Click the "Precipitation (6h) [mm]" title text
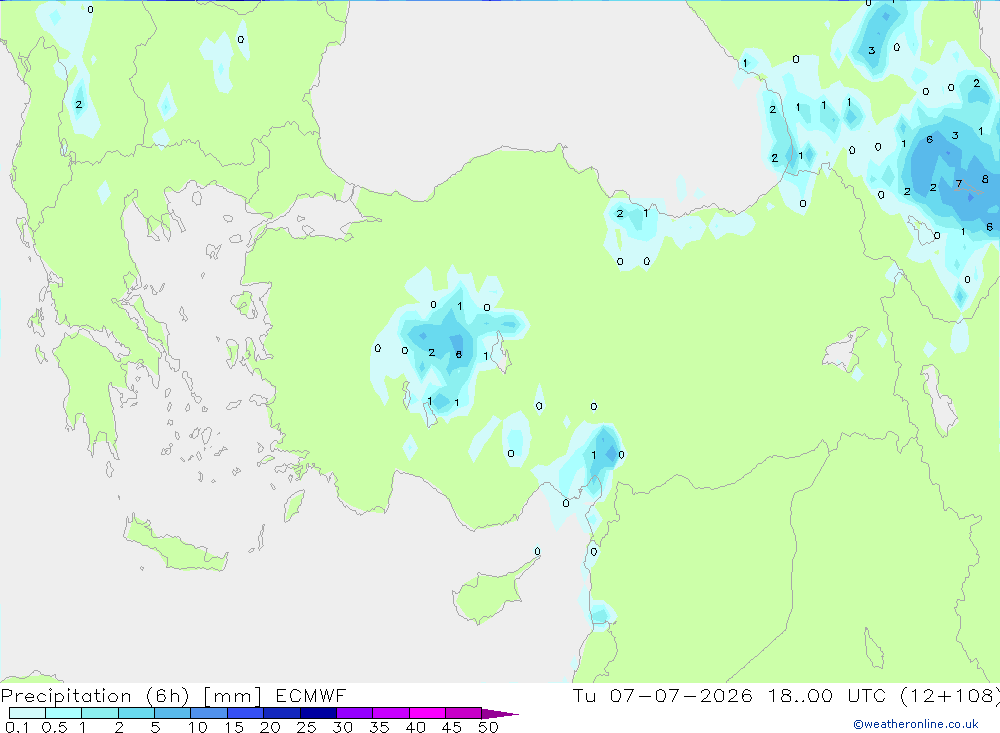This screenshot has height=733, width=1000. click(x=131, y=696)
